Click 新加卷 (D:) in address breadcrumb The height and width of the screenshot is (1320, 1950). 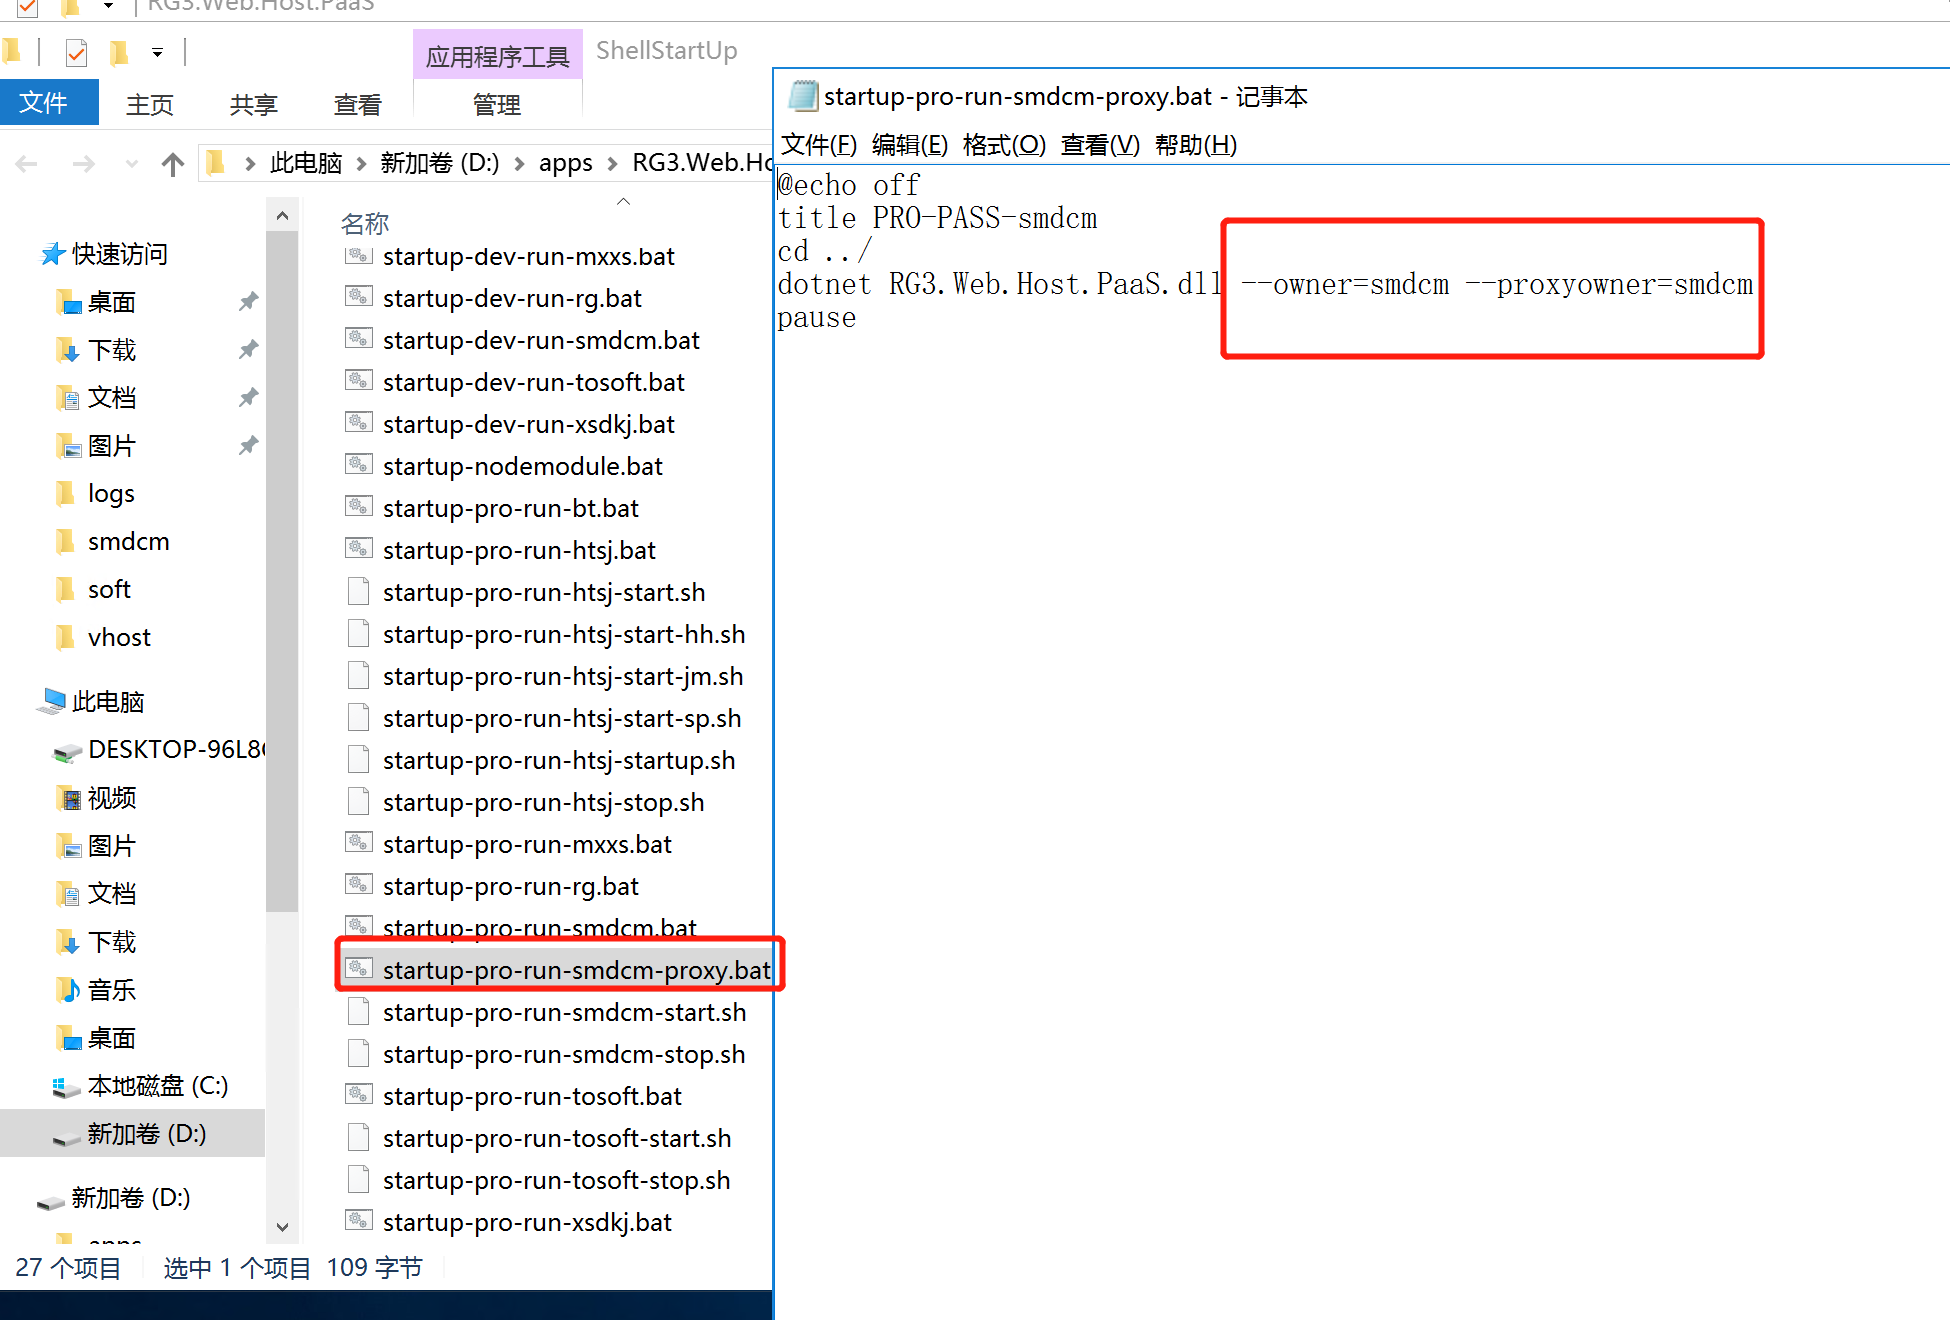point(439,163)
